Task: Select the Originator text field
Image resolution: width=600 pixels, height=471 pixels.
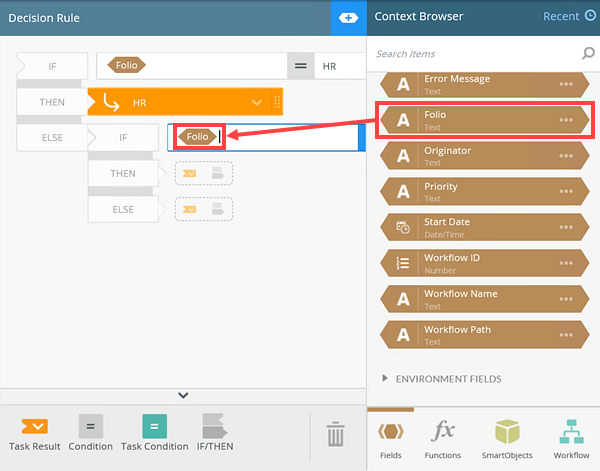Action: (x=484, y=156)
